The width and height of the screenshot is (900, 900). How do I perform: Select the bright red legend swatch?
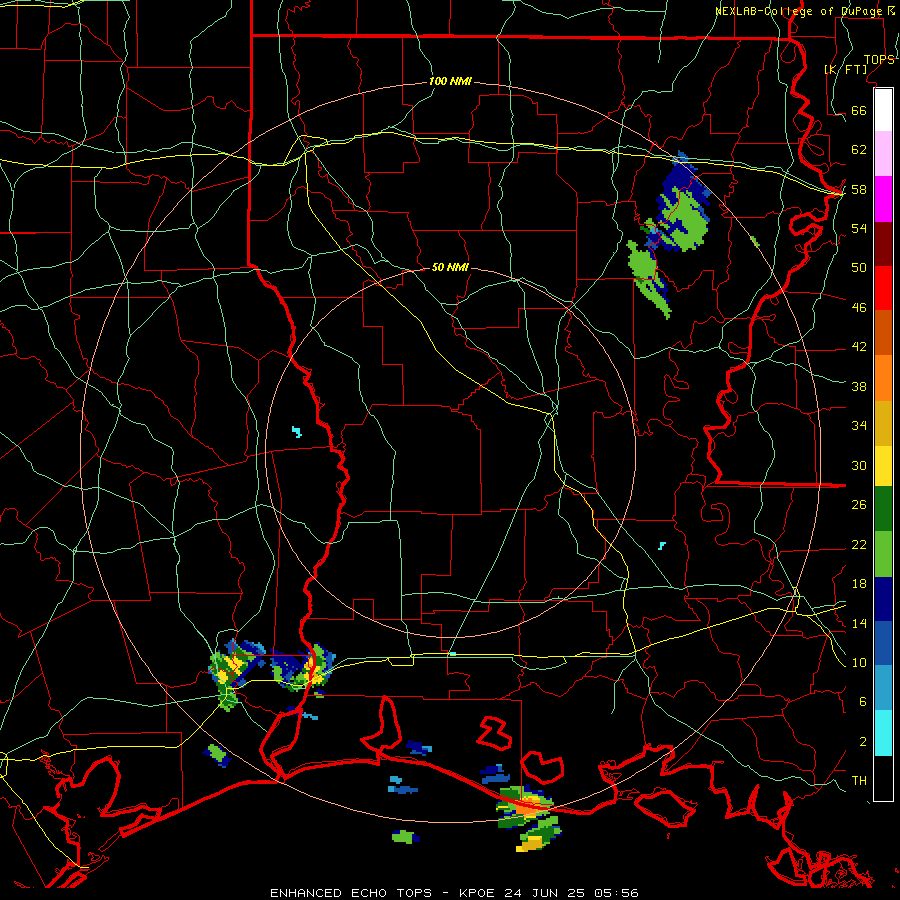pos(883,288)
